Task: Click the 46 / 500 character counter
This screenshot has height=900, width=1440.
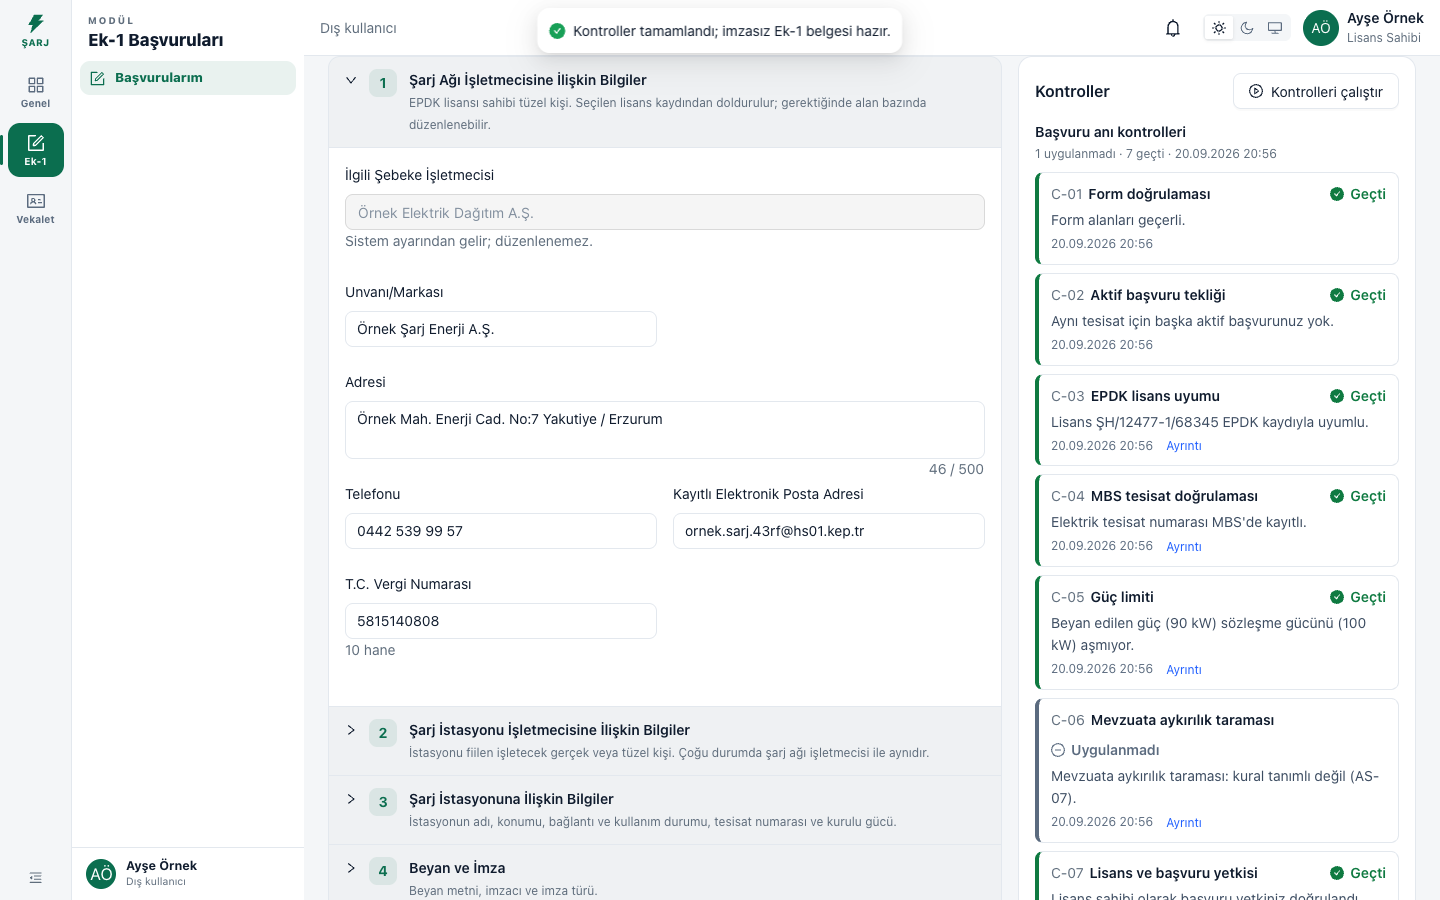Action: 956,469
